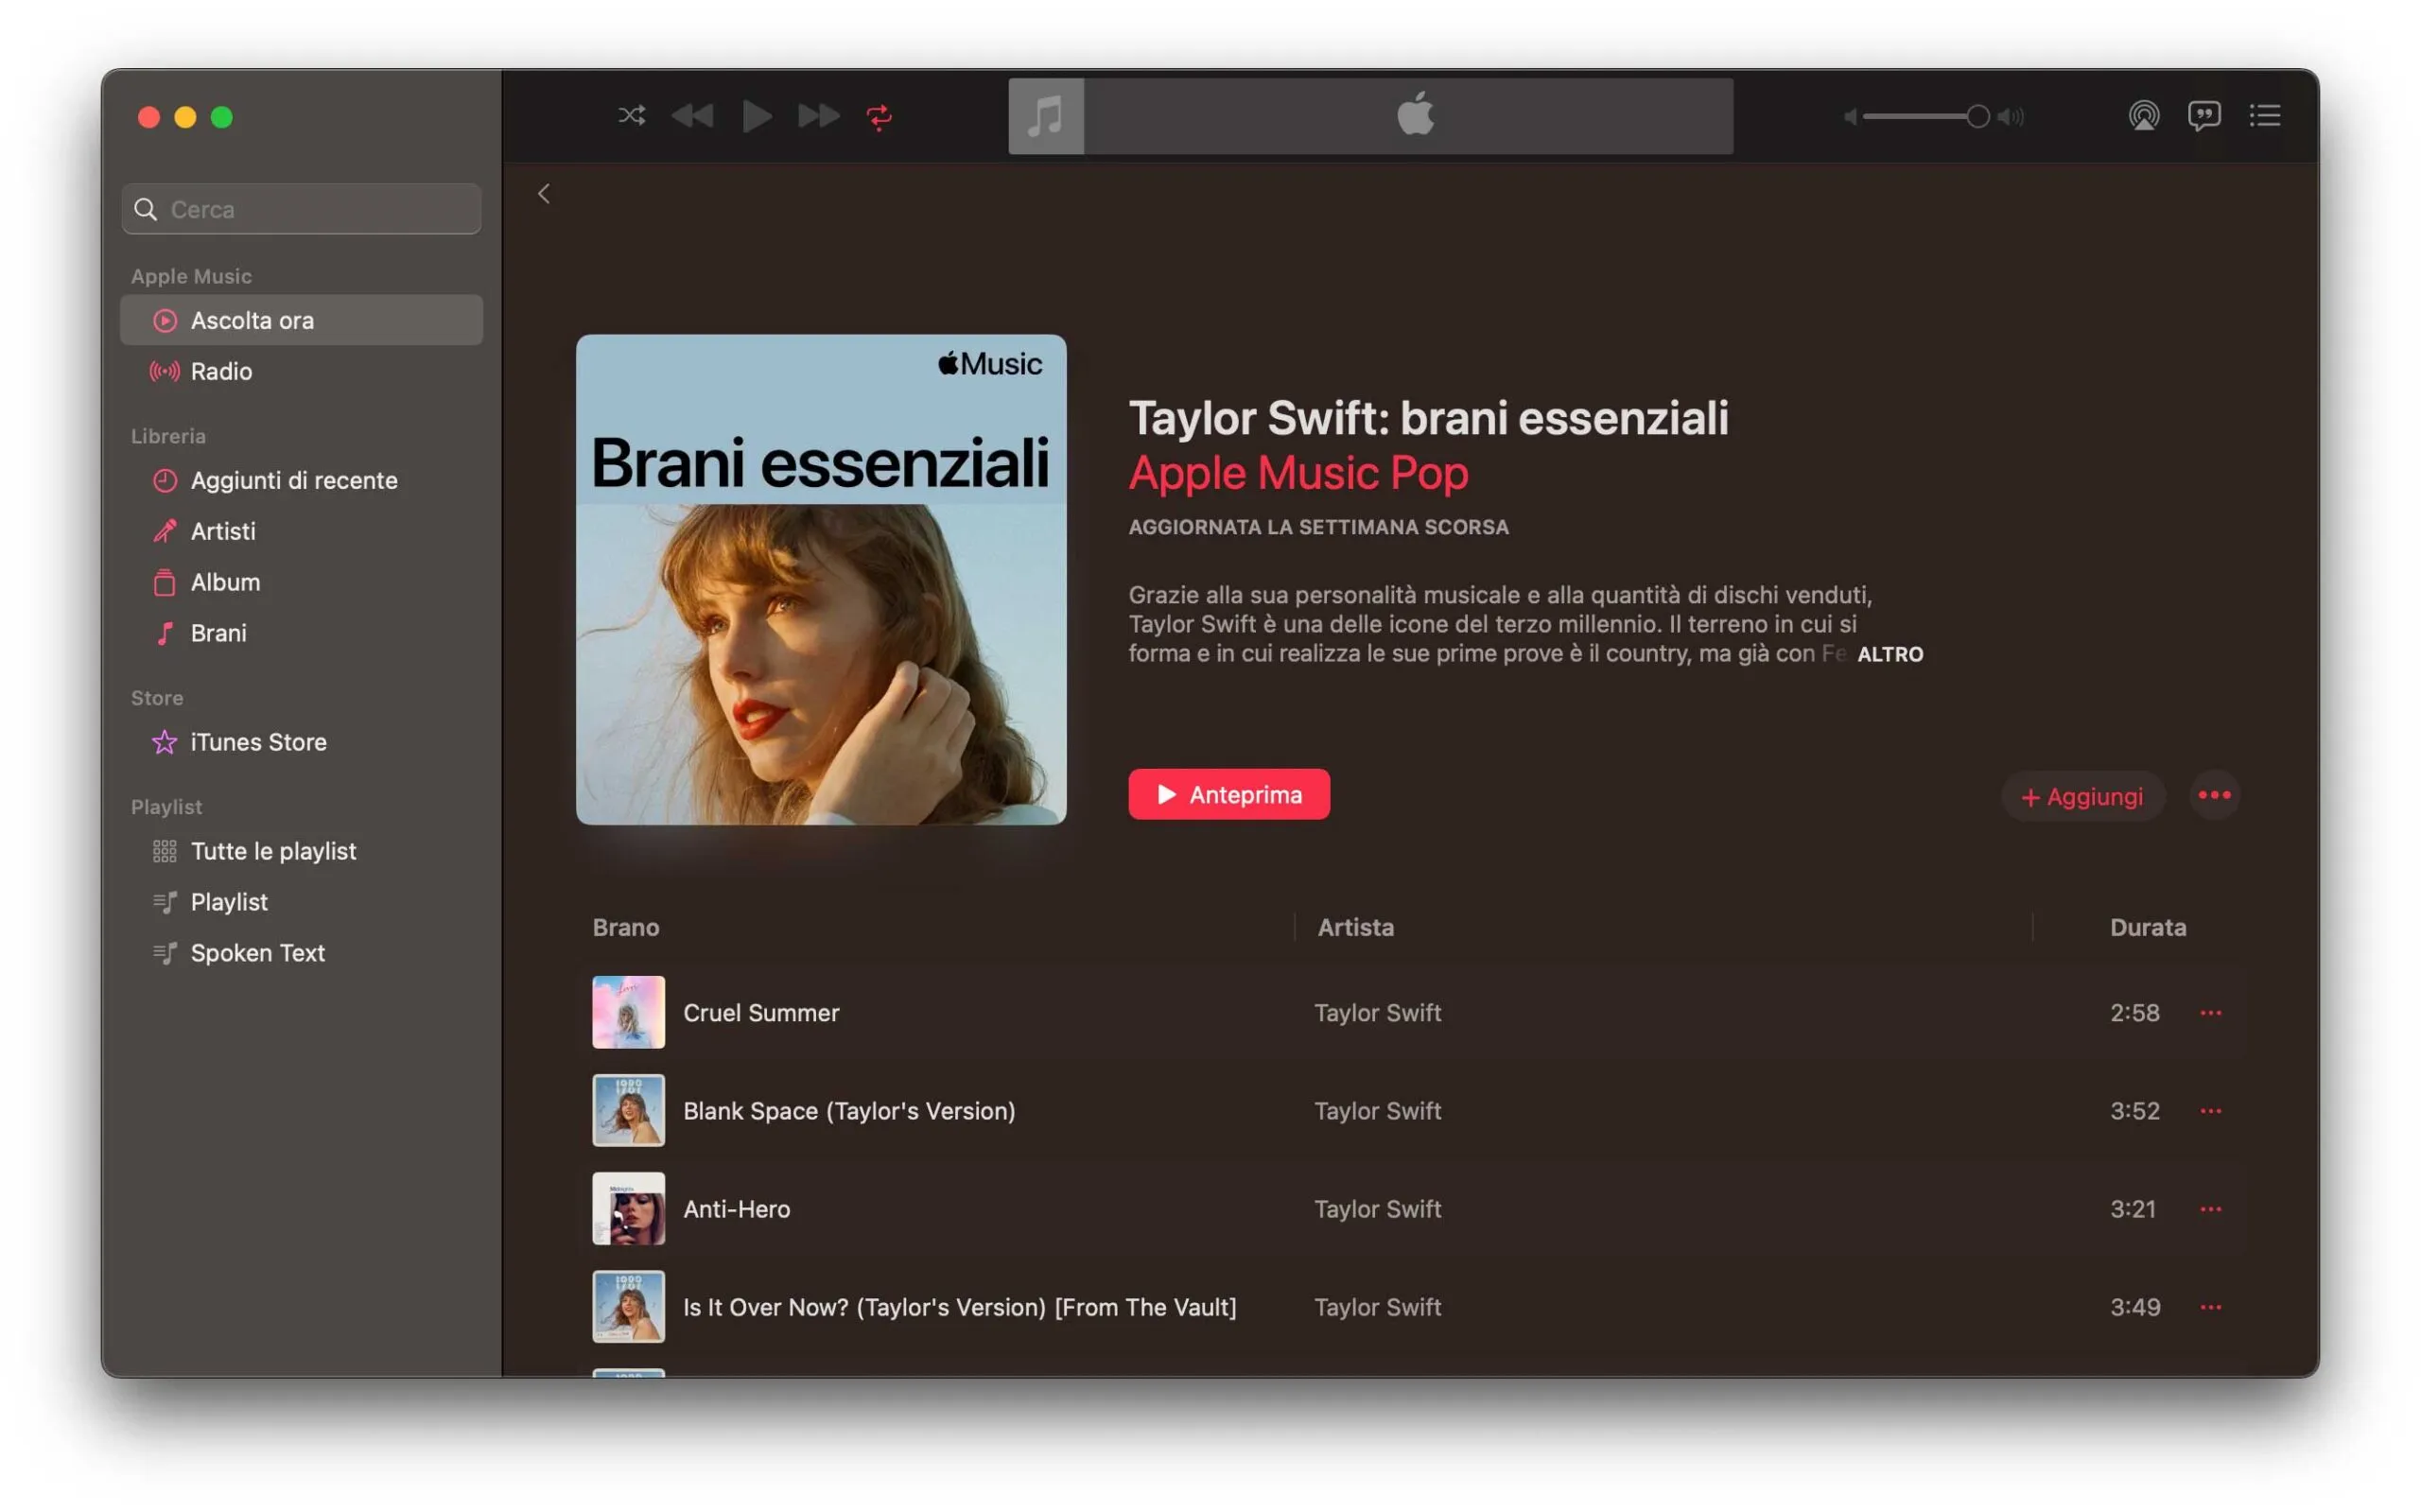Expand the playlist description via ALTRO
Image resolution: width=2421 pixels, height=1512 pixels.
click(x=1890, y=654)
